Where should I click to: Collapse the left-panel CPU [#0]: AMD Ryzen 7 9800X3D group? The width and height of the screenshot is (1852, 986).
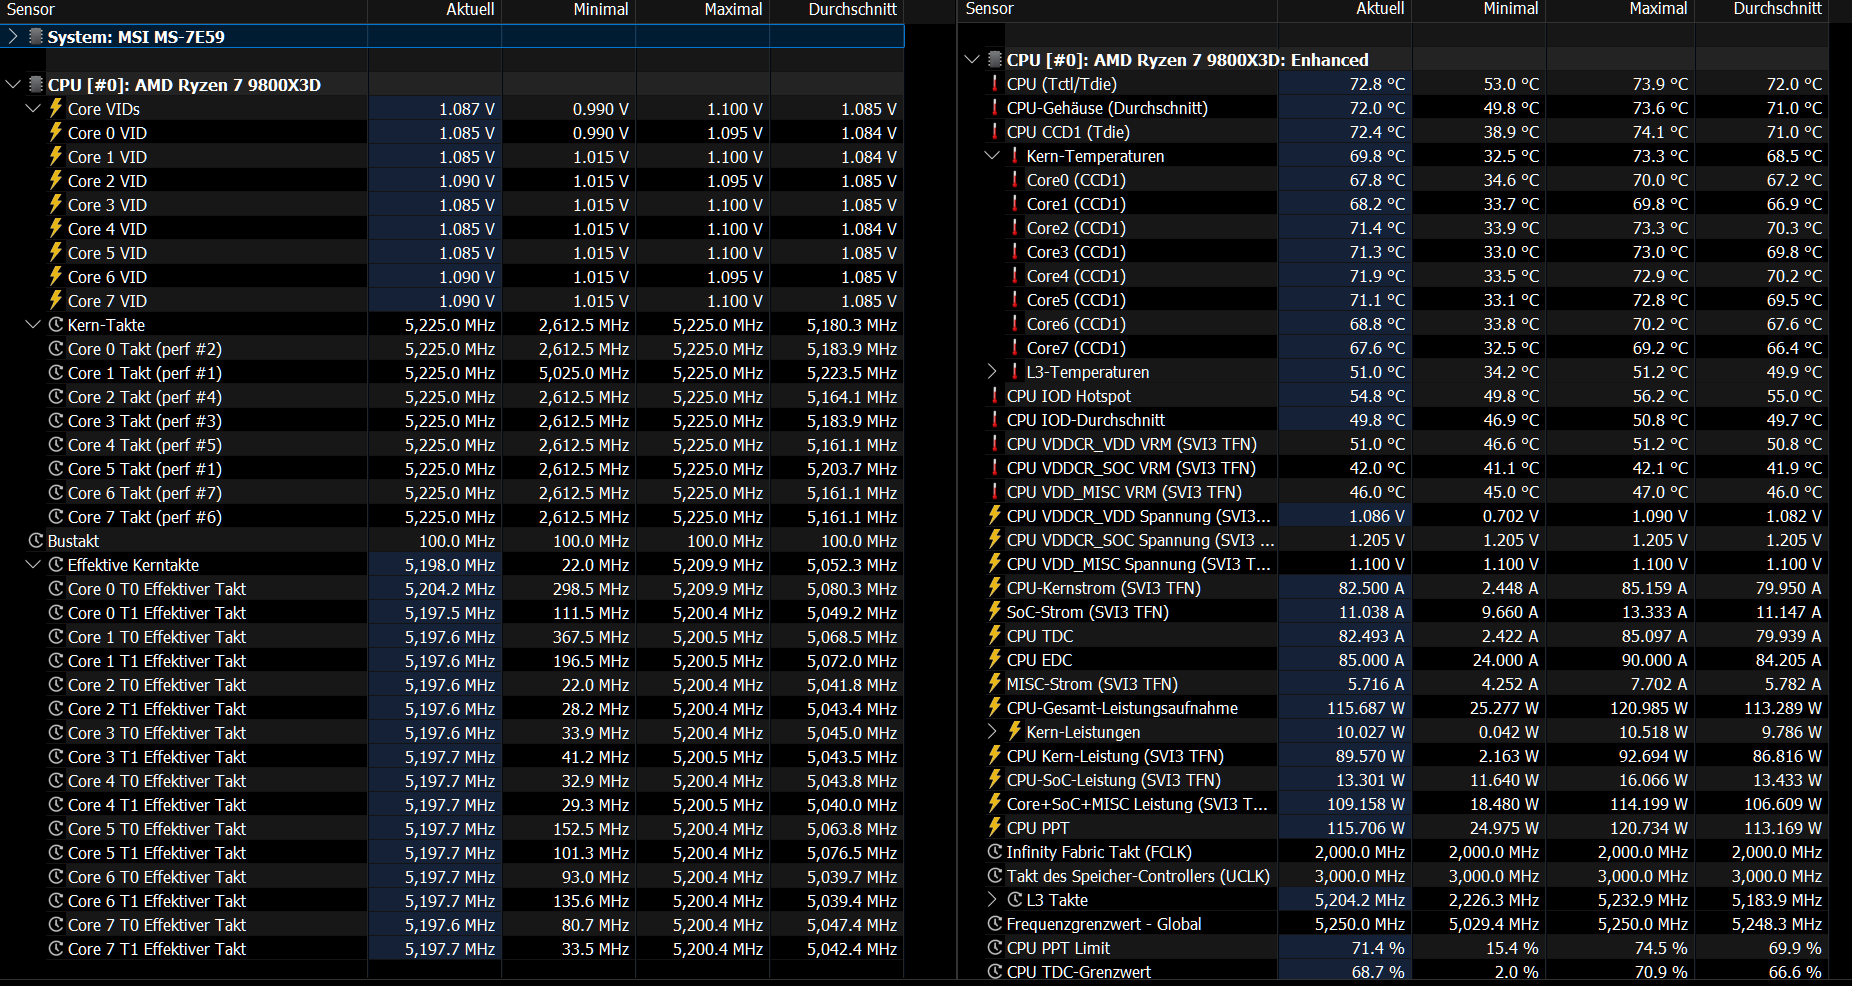[x=13, y=85]
